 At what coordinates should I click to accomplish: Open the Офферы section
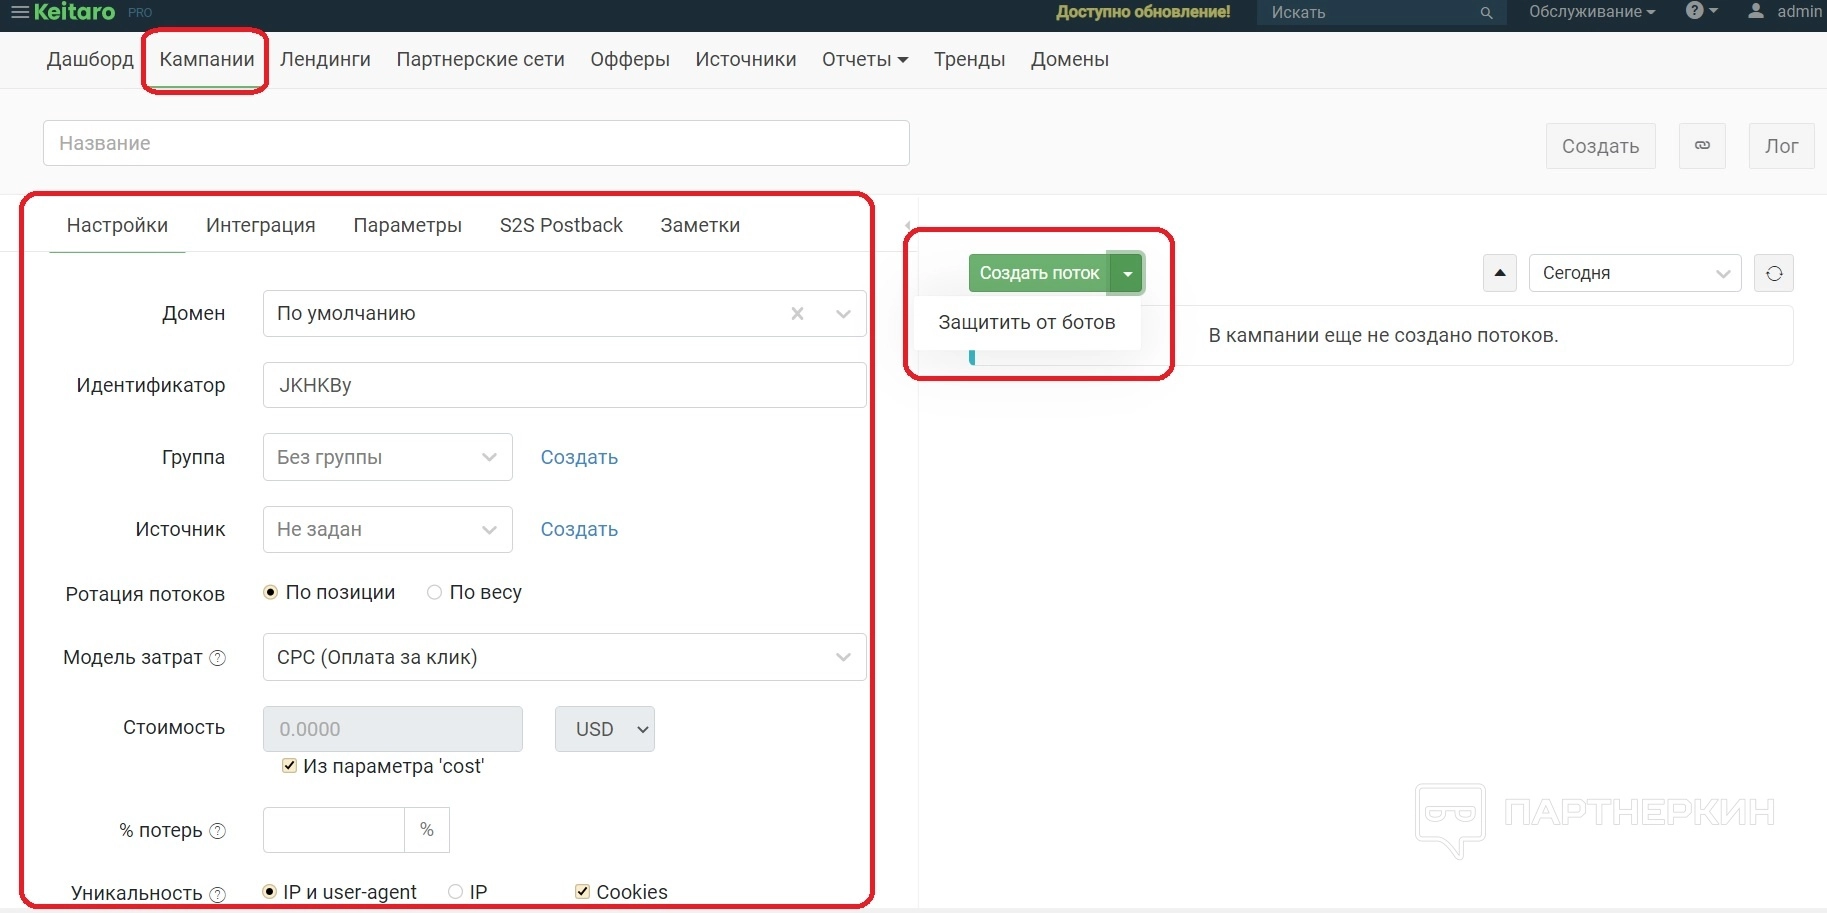630,59
